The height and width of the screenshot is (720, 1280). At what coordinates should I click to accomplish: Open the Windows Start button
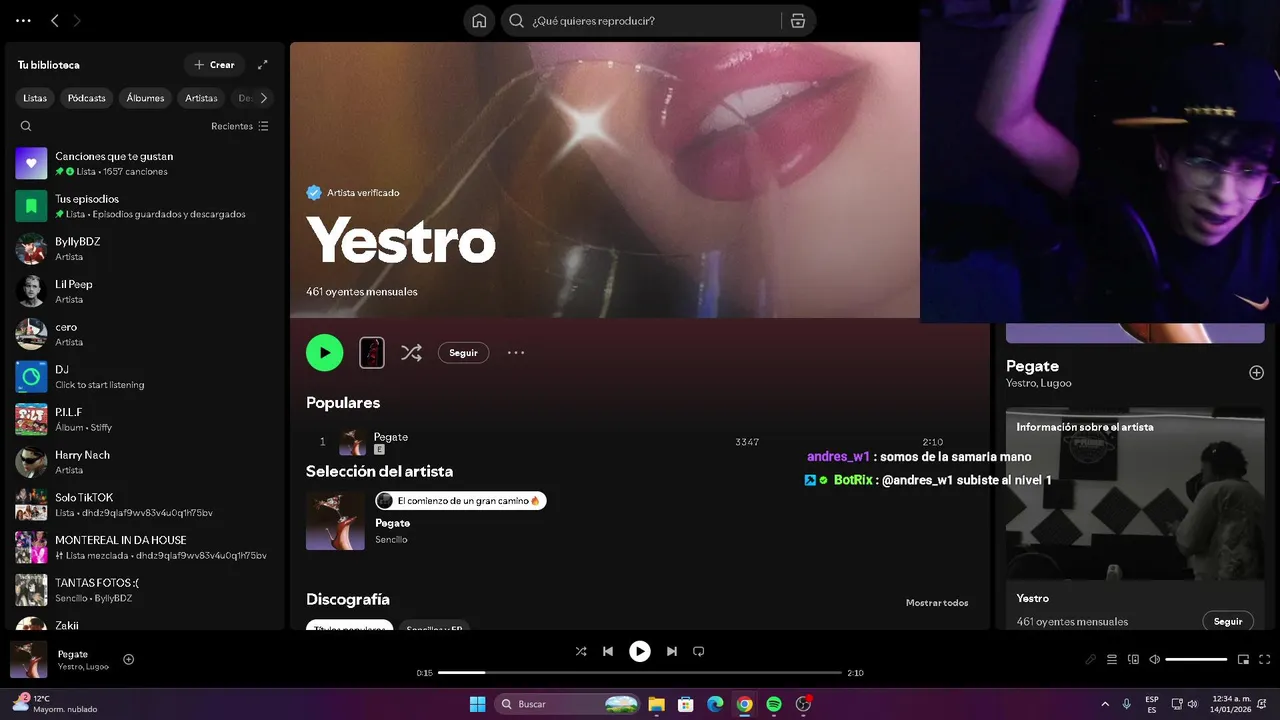[x=477, y=704]
